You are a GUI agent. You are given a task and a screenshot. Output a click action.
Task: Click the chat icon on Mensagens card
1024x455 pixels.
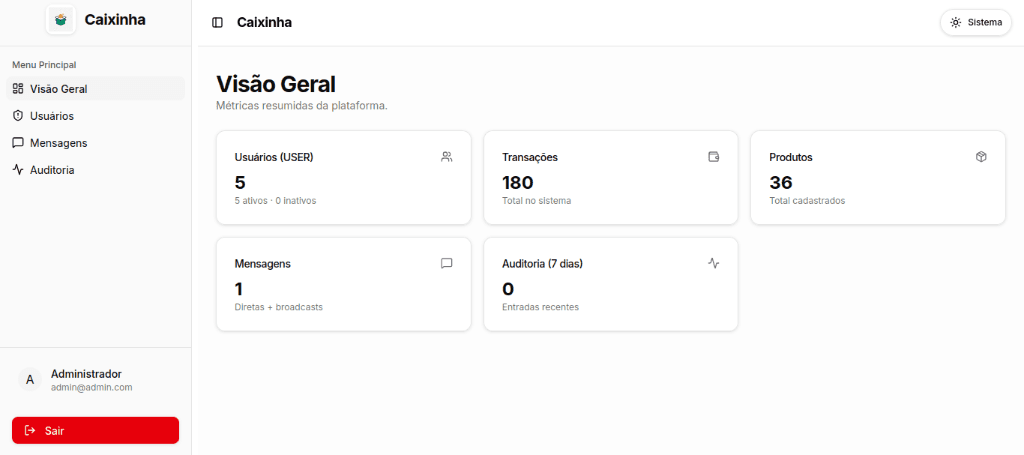[x=447, y=263]
